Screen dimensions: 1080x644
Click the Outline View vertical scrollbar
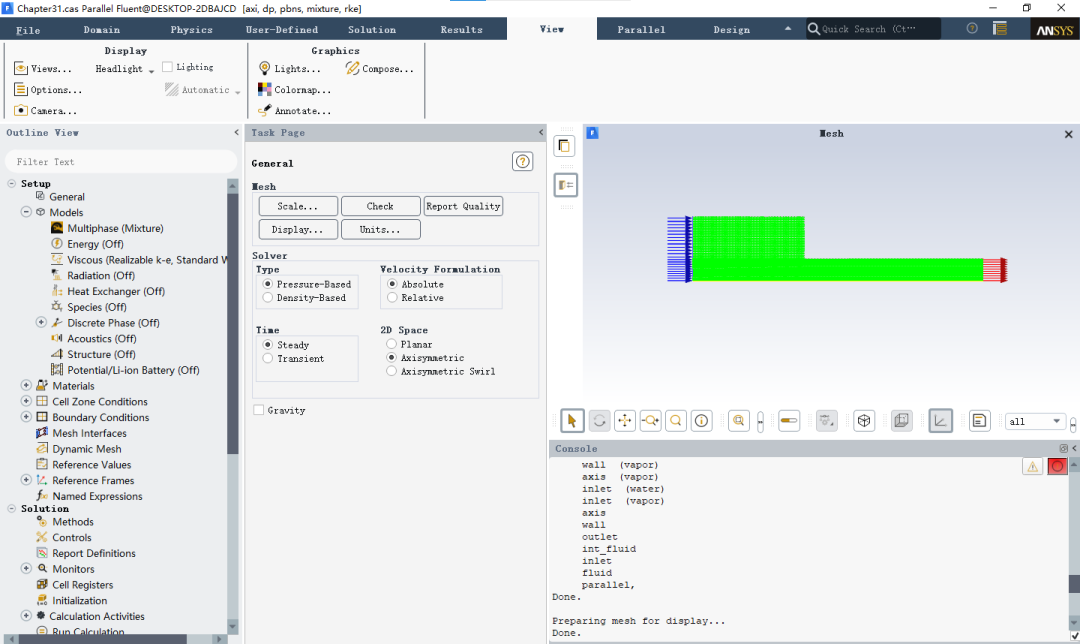(232, 324)
